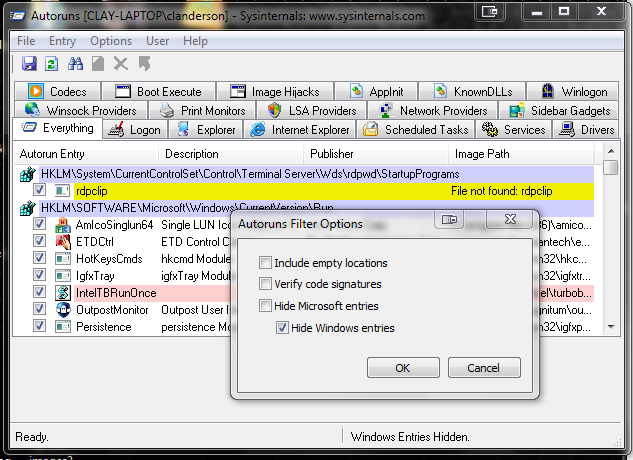
Task: Click the Persistence entry icon
Action: tap(63, 326)
